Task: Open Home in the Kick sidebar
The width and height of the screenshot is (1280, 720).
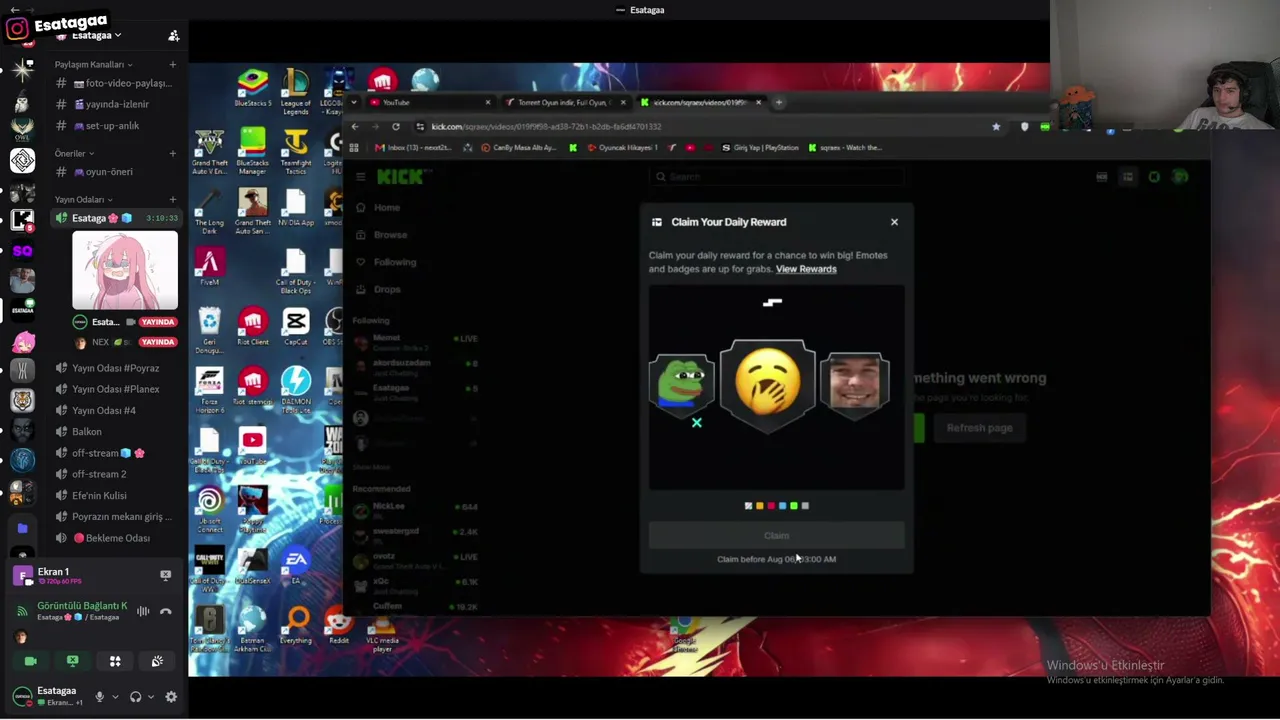Action: pos(387,208)
